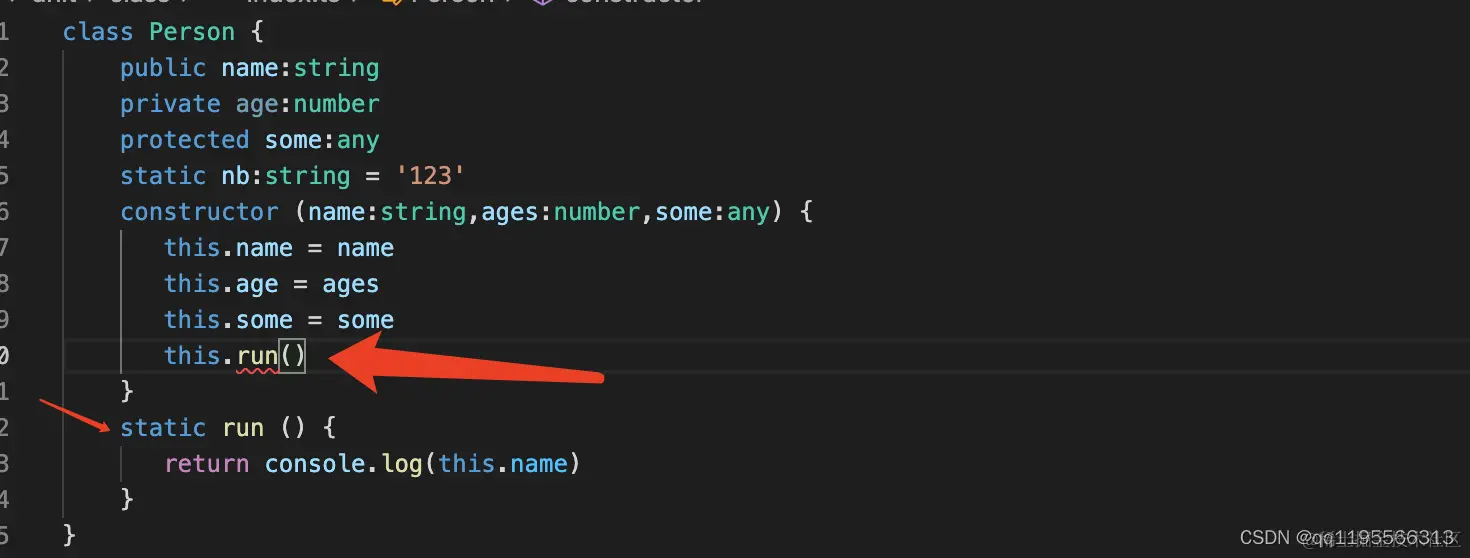Click the return keyword in run method
1470x558 pixels.
click(x=206, y=464)
